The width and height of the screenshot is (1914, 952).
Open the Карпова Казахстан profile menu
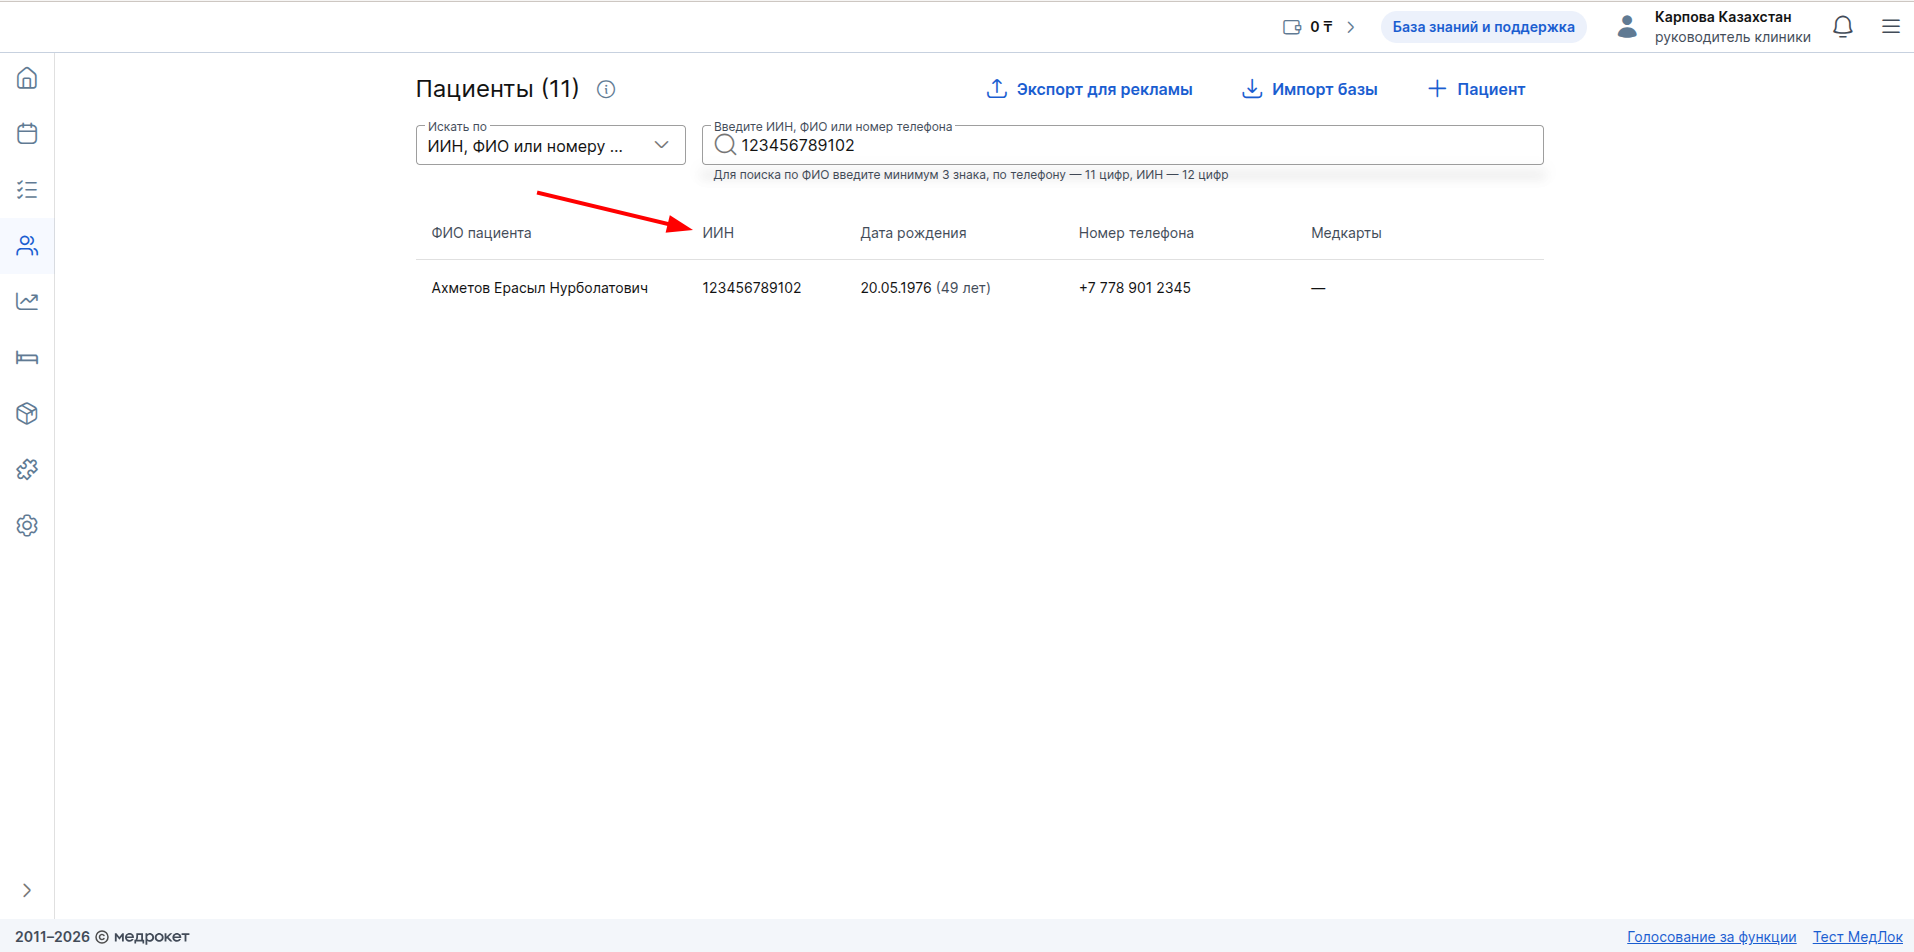(x=1714, y=27)
